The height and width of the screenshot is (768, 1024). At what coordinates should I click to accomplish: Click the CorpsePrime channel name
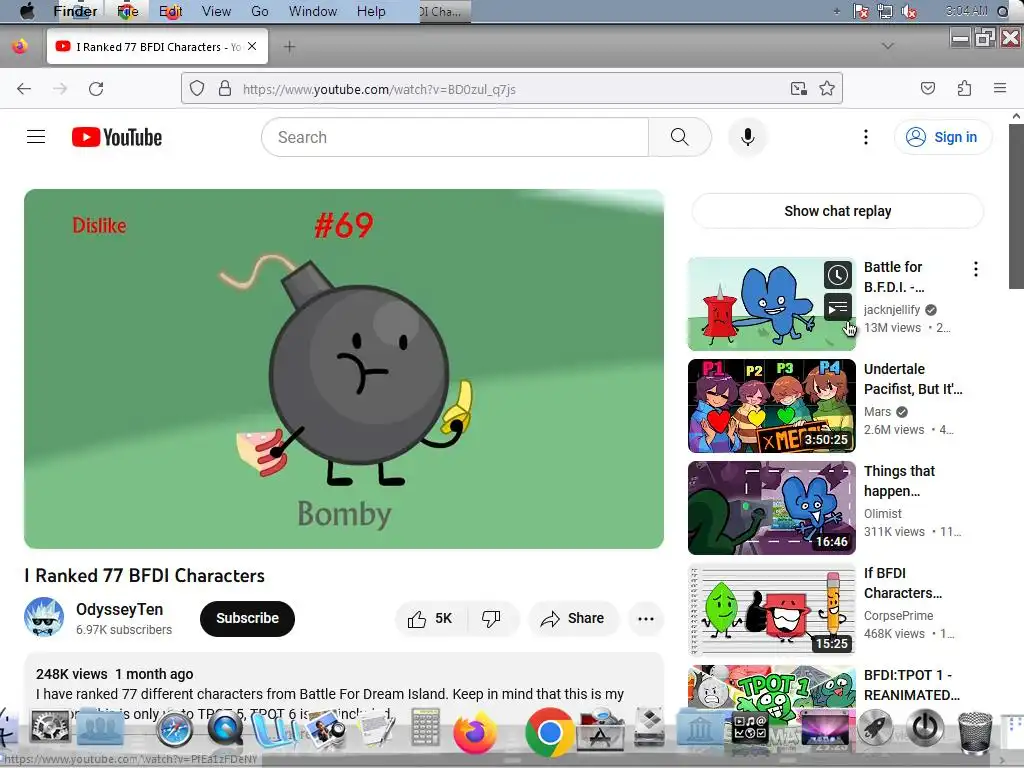pyautogui.click(x=898, y=615)
